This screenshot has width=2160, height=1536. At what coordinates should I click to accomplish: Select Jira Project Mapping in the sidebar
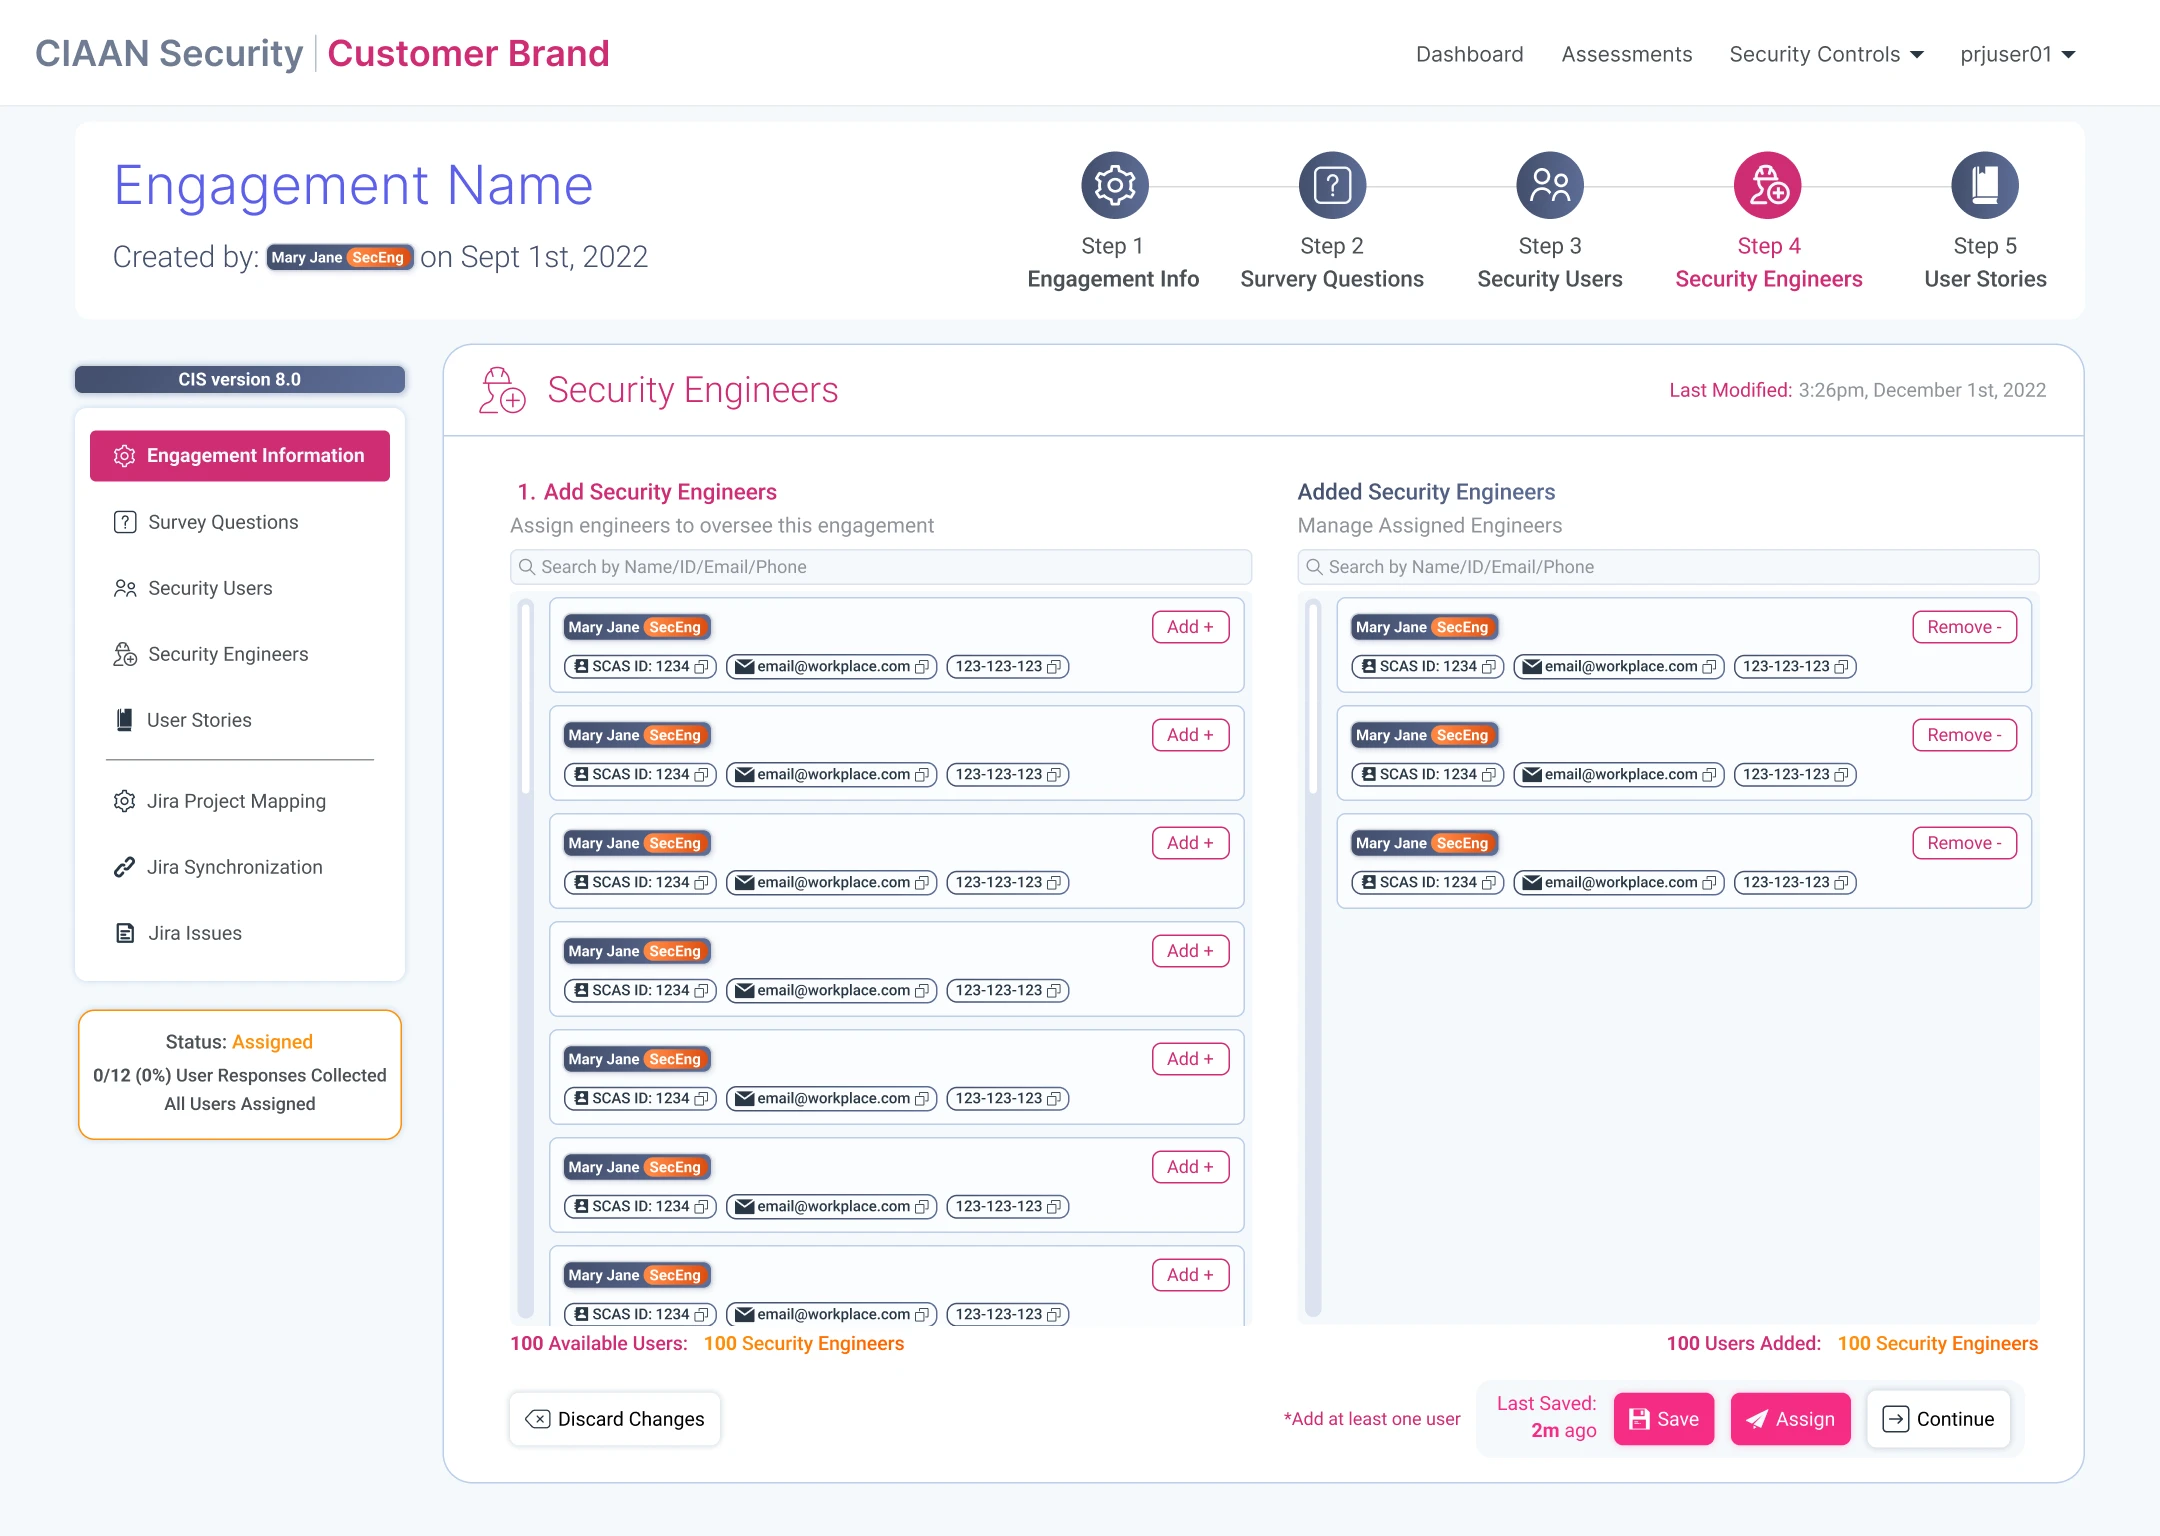[x=236, y=801]
